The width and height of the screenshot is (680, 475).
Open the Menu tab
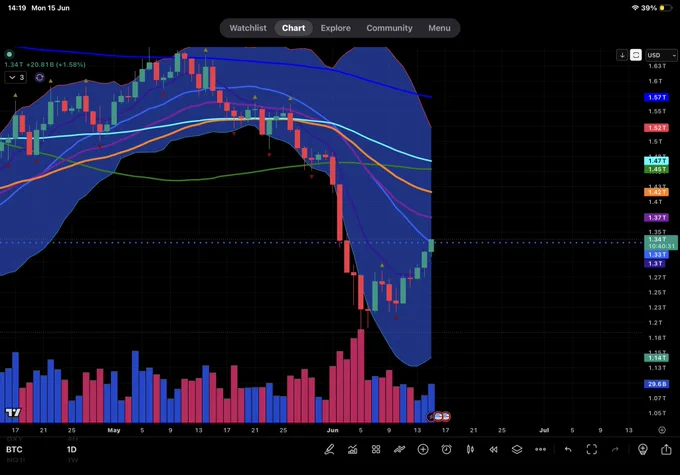pyautogui.click(x=439, y=28)
